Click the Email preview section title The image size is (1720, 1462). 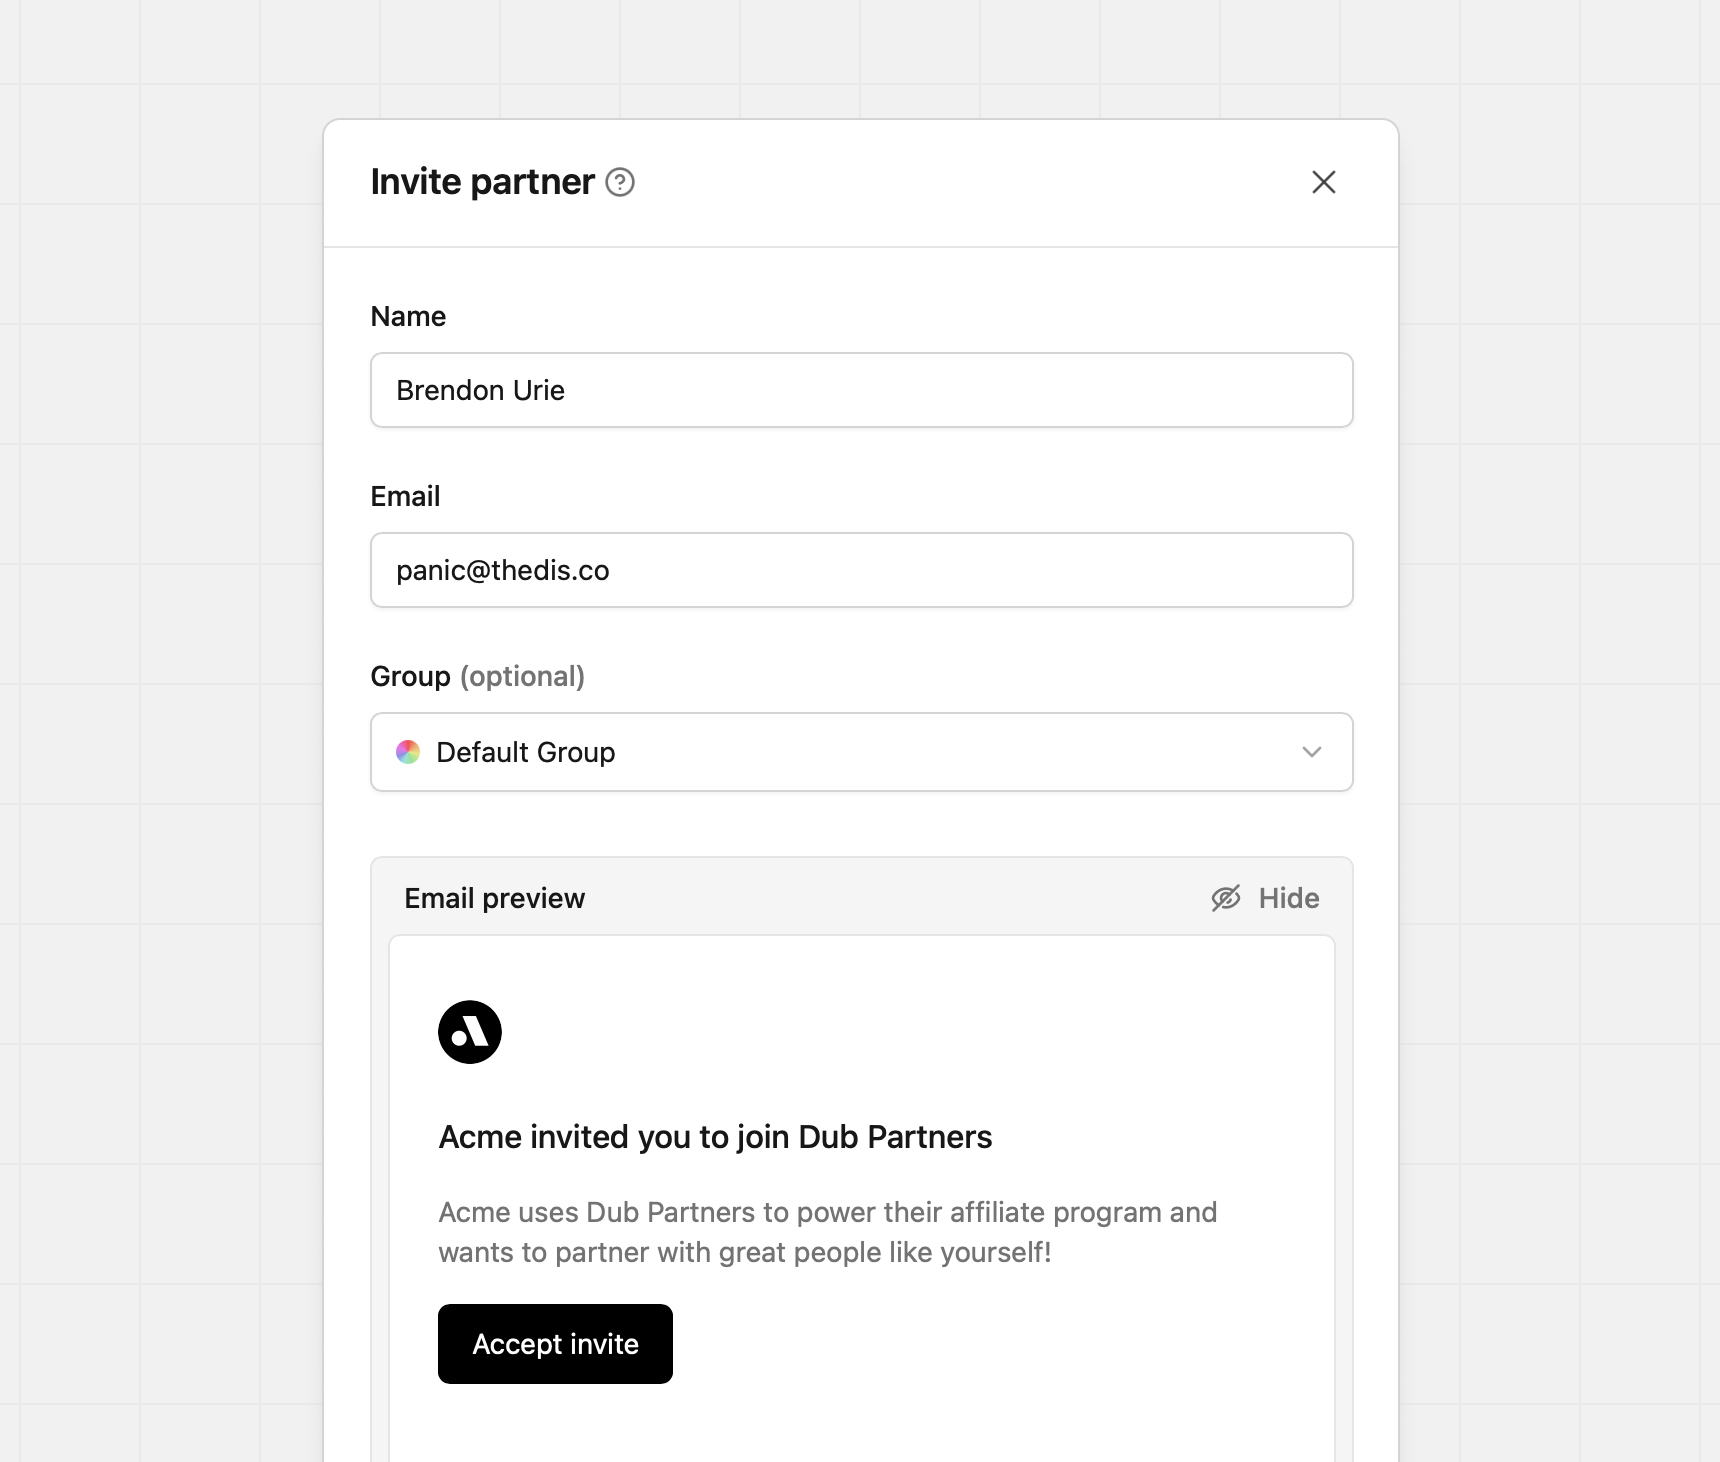(494, 898)
